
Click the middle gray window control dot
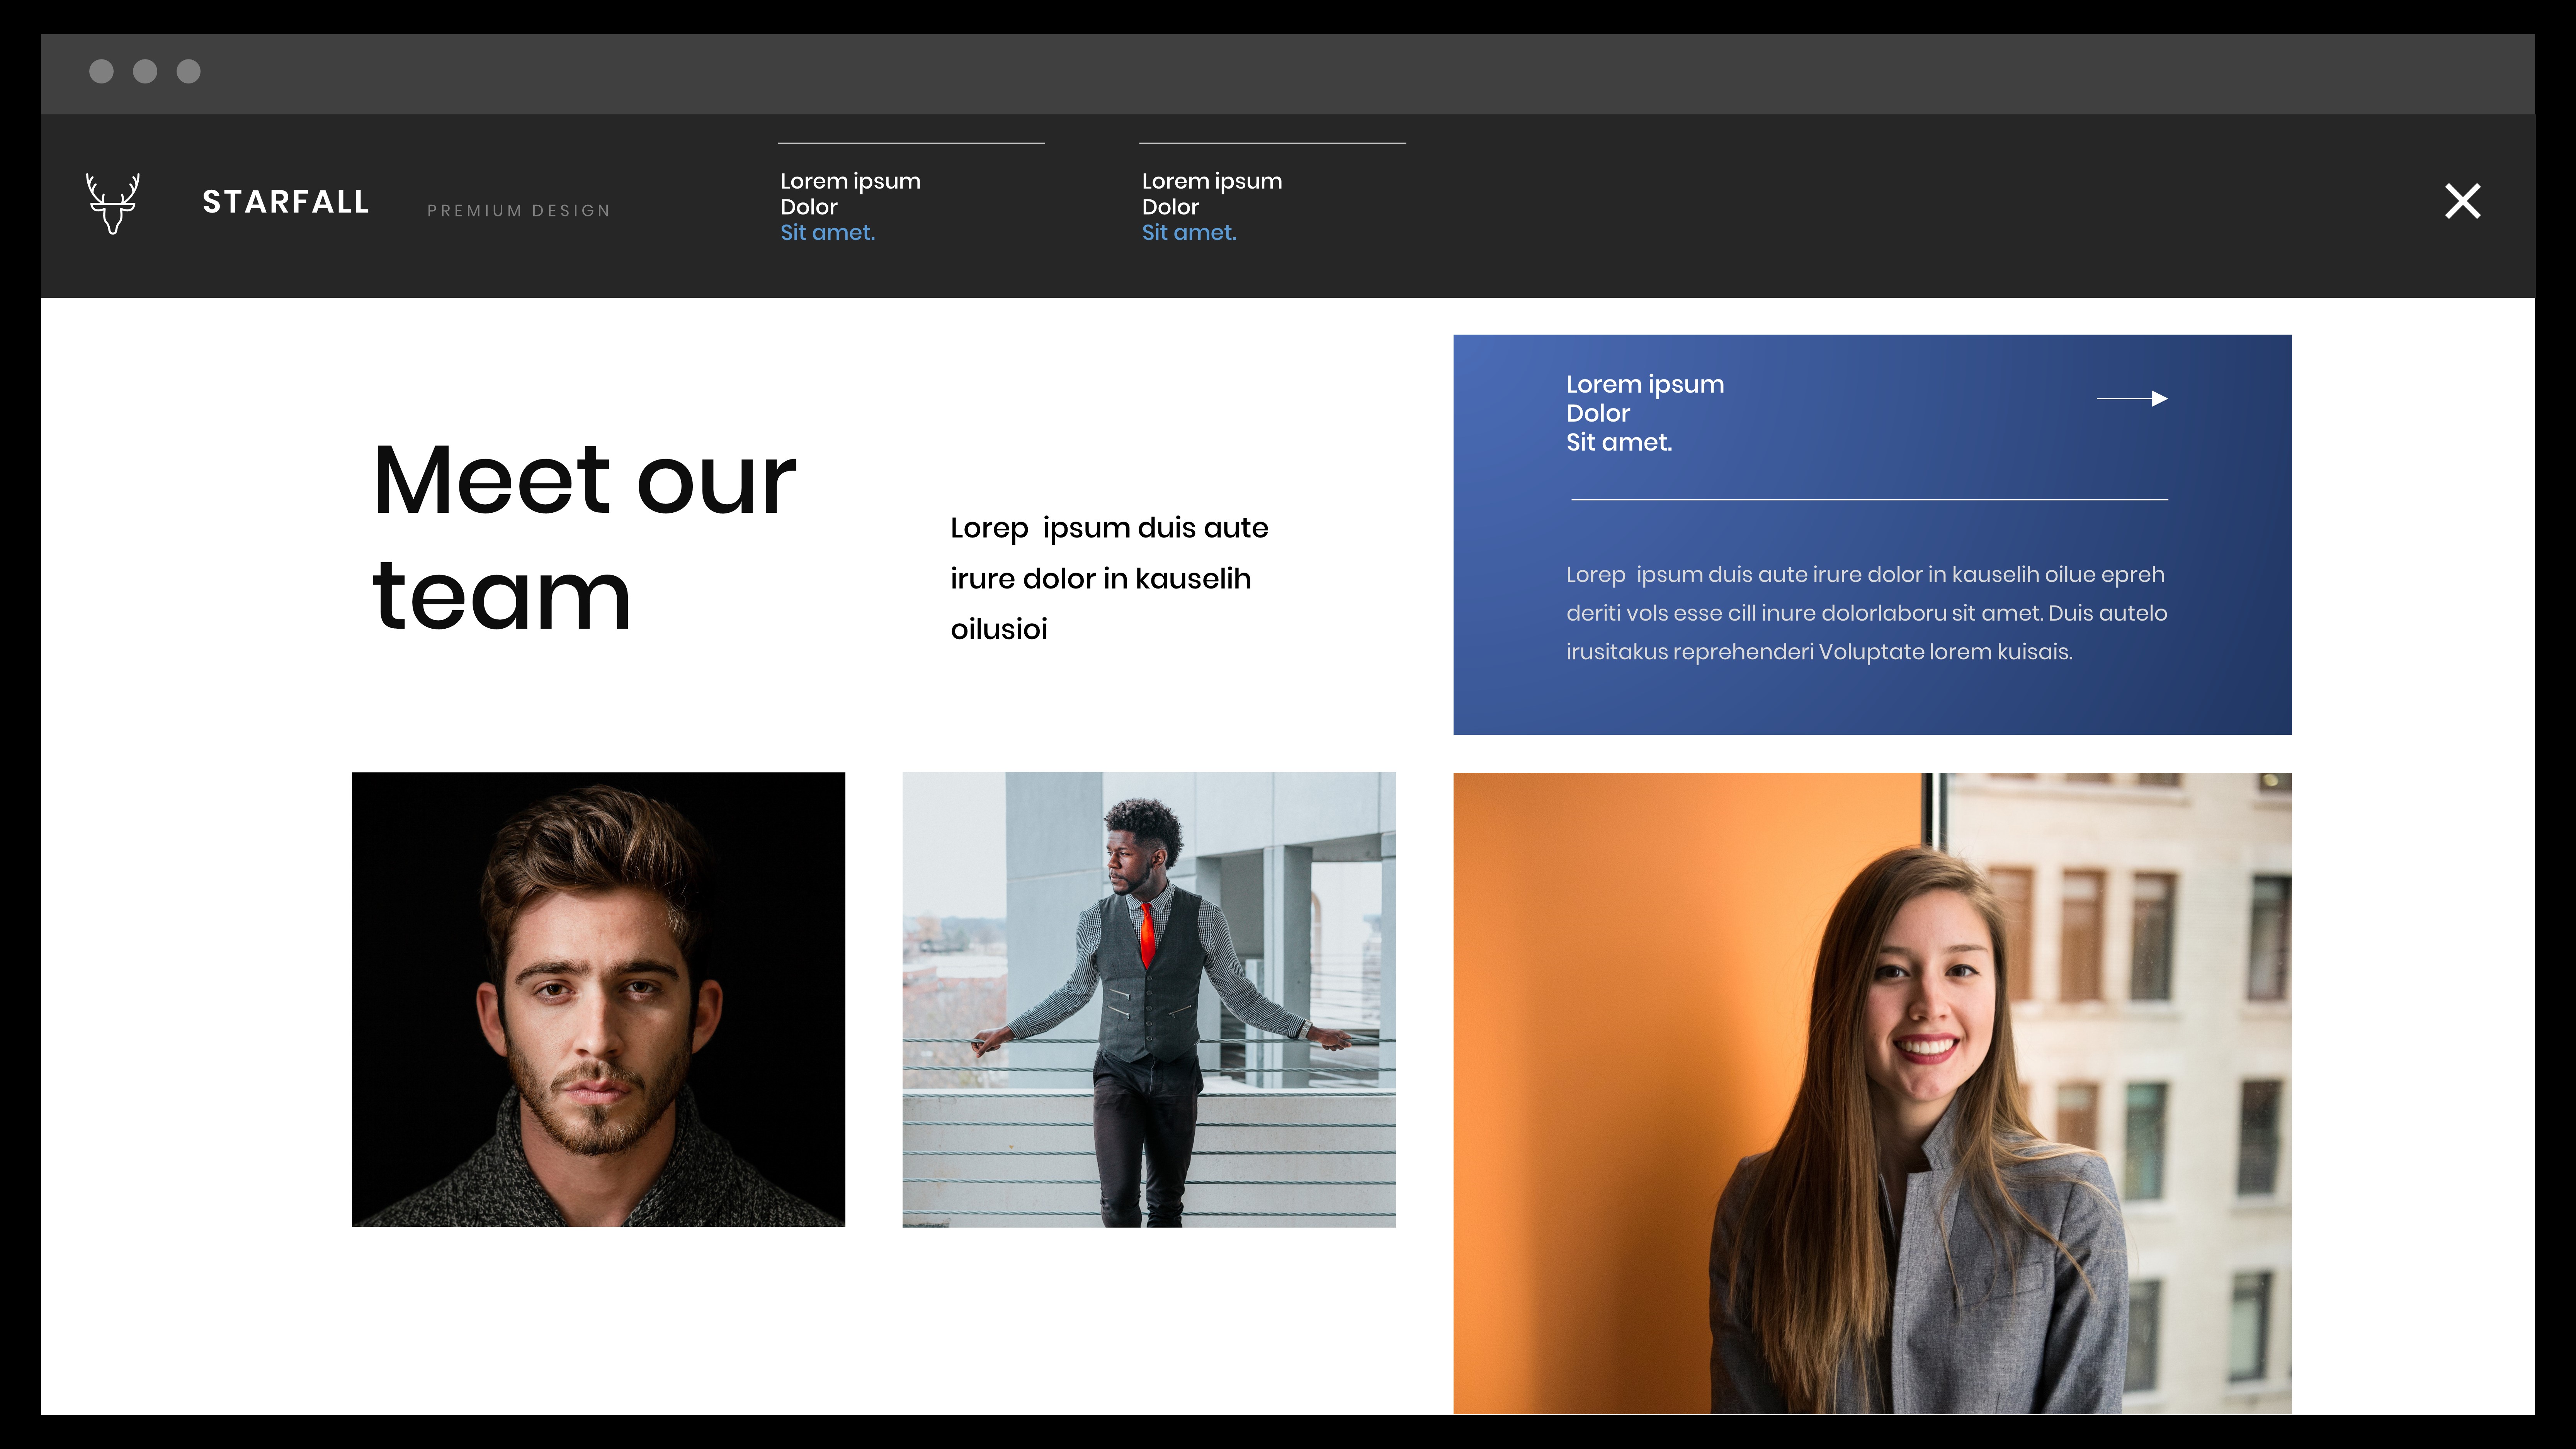click(145, 71)
